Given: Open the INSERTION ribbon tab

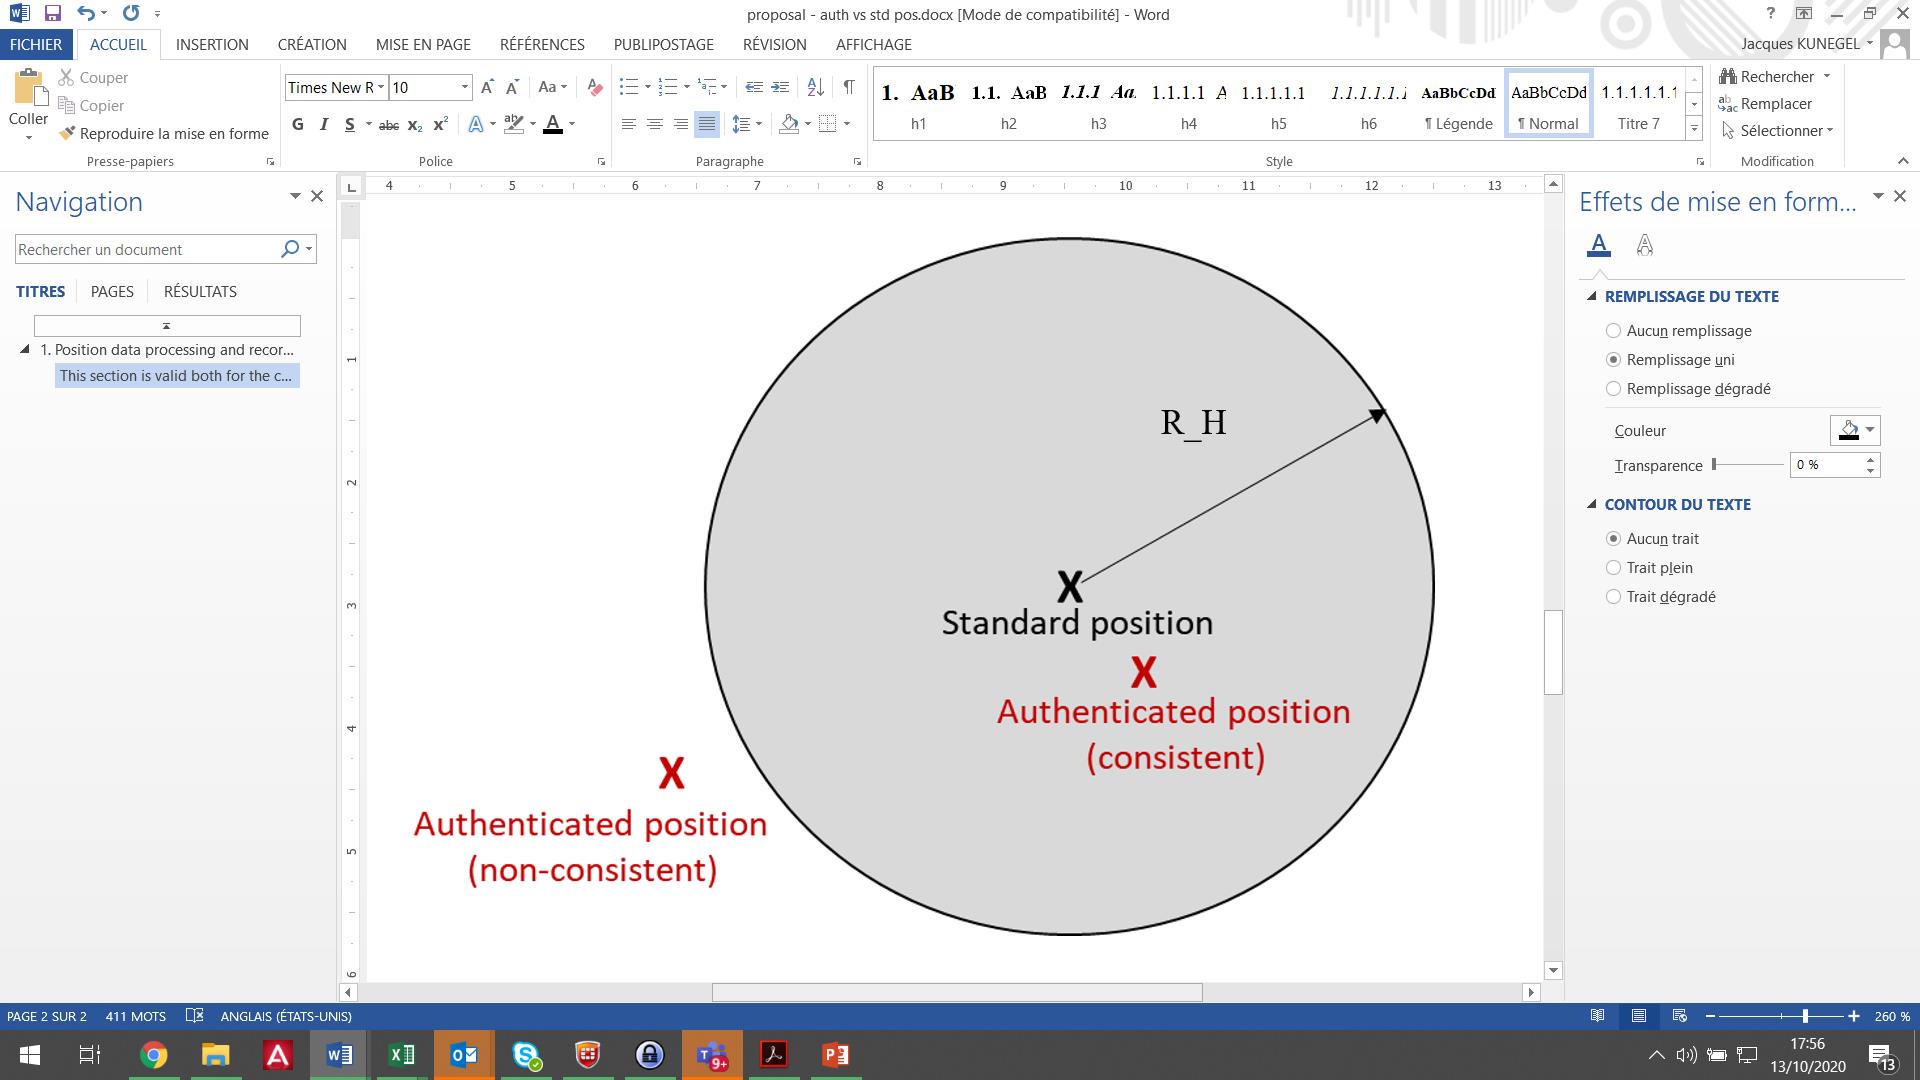Looking at the screenshot, I should click(212, 45).
